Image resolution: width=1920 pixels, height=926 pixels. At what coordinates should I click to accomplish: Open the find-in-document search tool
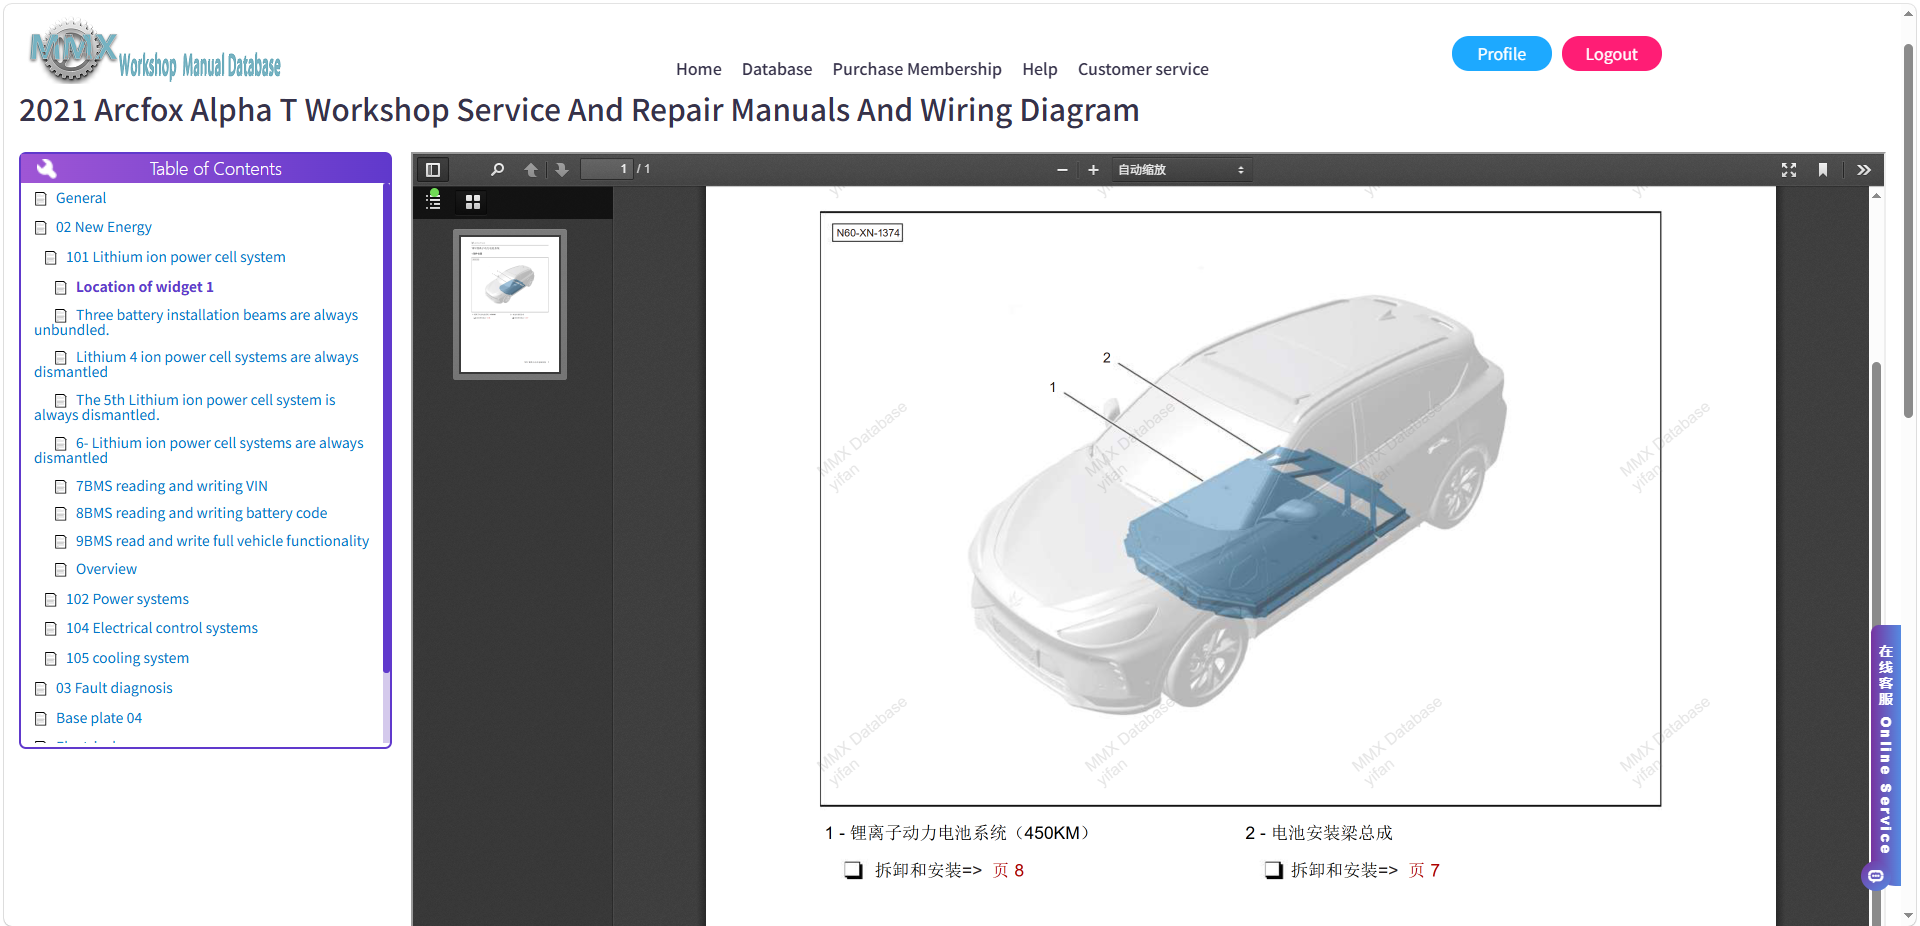point(497,170)
